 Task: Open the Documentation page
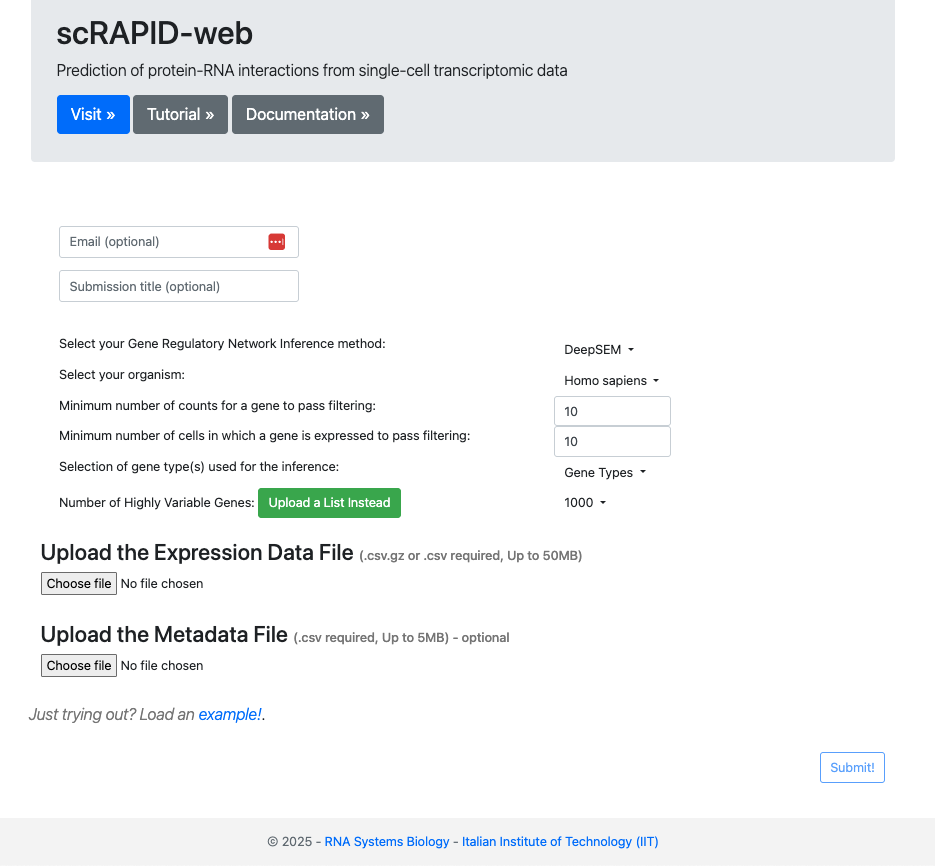pyautogui.click(x=308, y=114)
